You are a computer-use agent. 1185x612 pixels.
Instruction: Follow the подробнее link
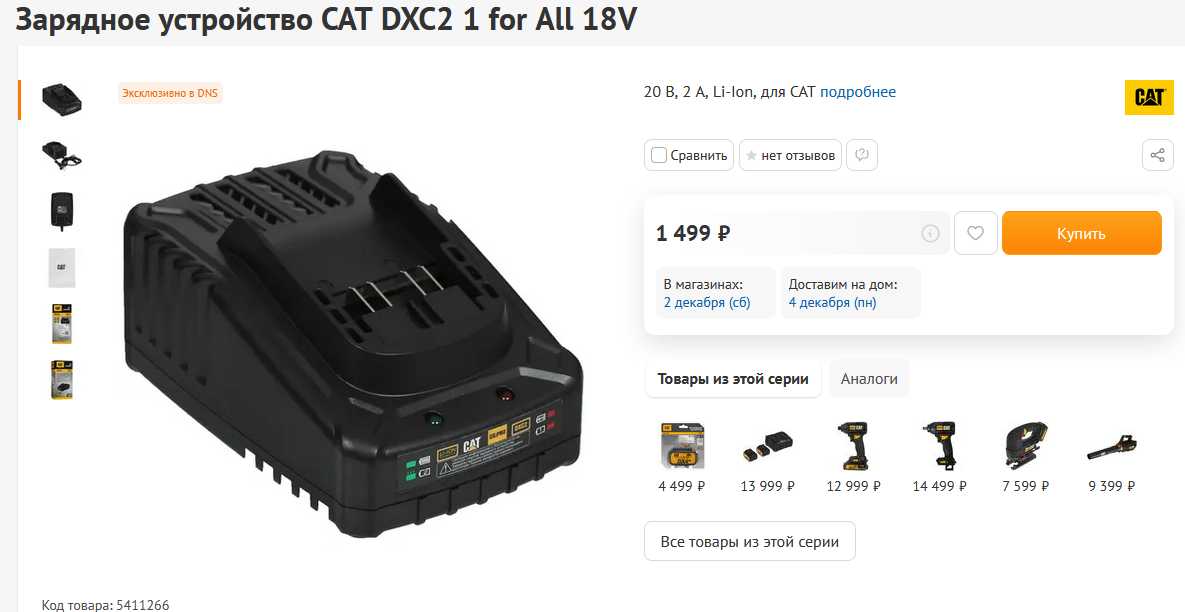(x=858, y=92)
